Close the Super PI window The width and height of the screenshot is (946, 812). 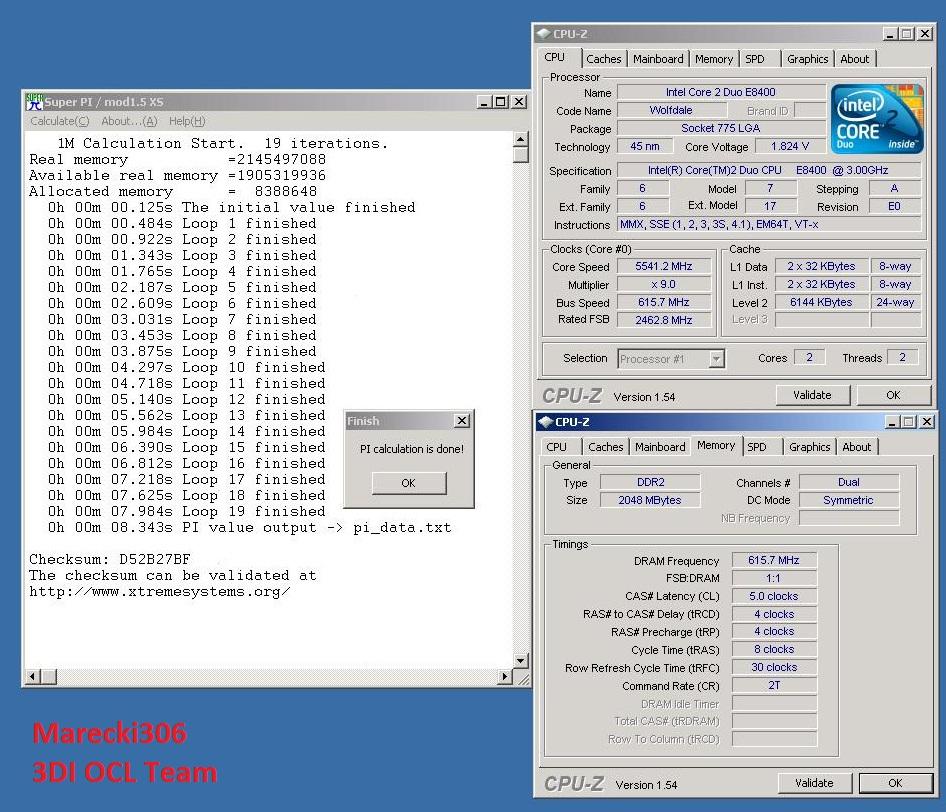518,102
